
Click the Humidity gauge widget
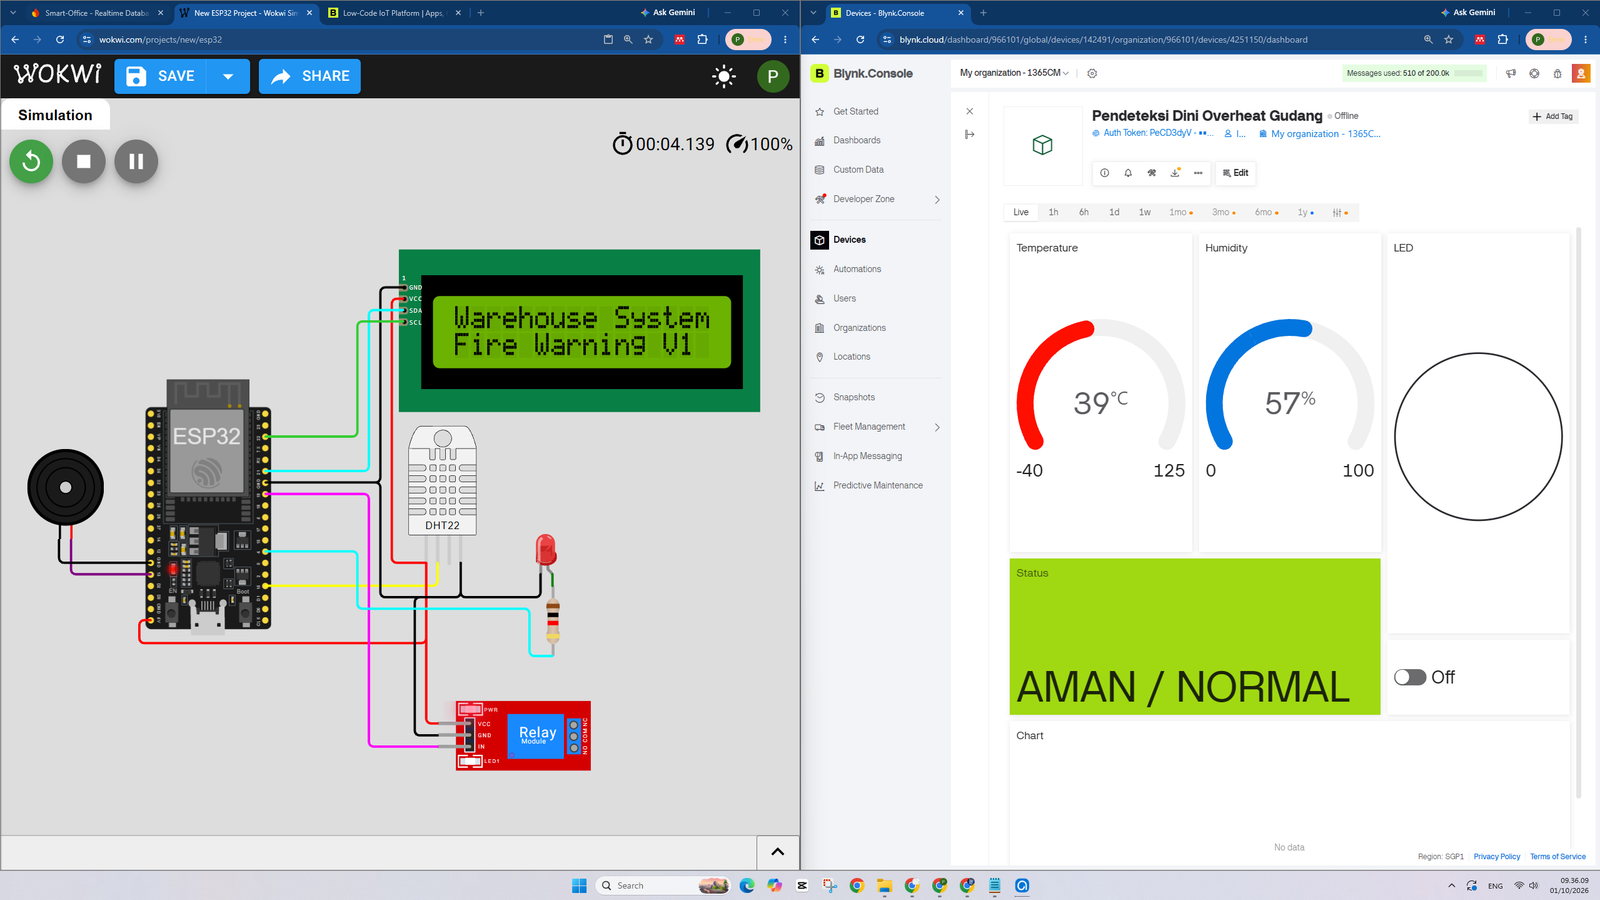click(x=1290, y=393)
